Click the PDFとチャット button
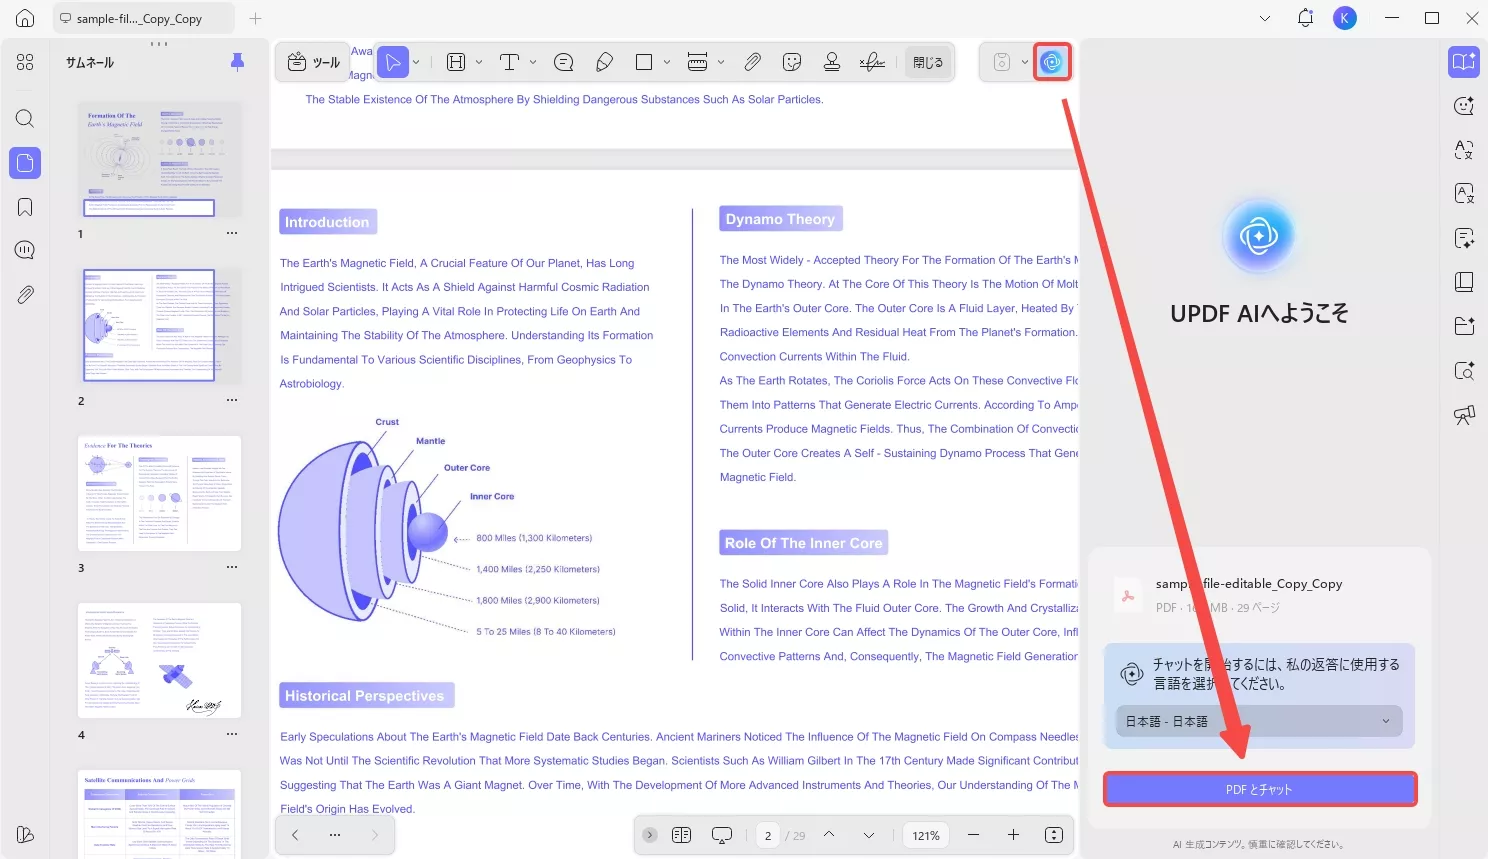 click(1259, 789)
